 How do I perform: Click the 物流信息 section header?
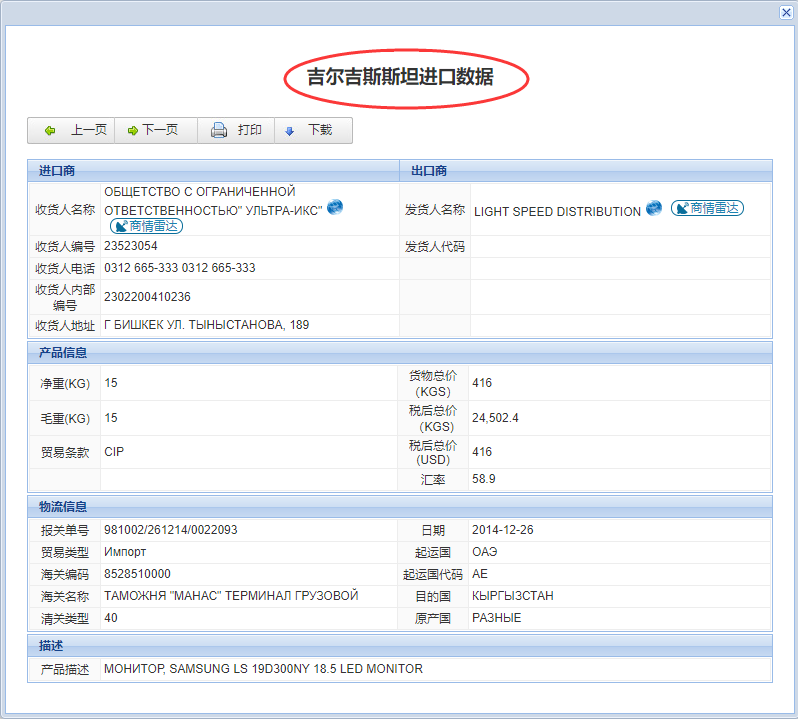coord(63,506)
